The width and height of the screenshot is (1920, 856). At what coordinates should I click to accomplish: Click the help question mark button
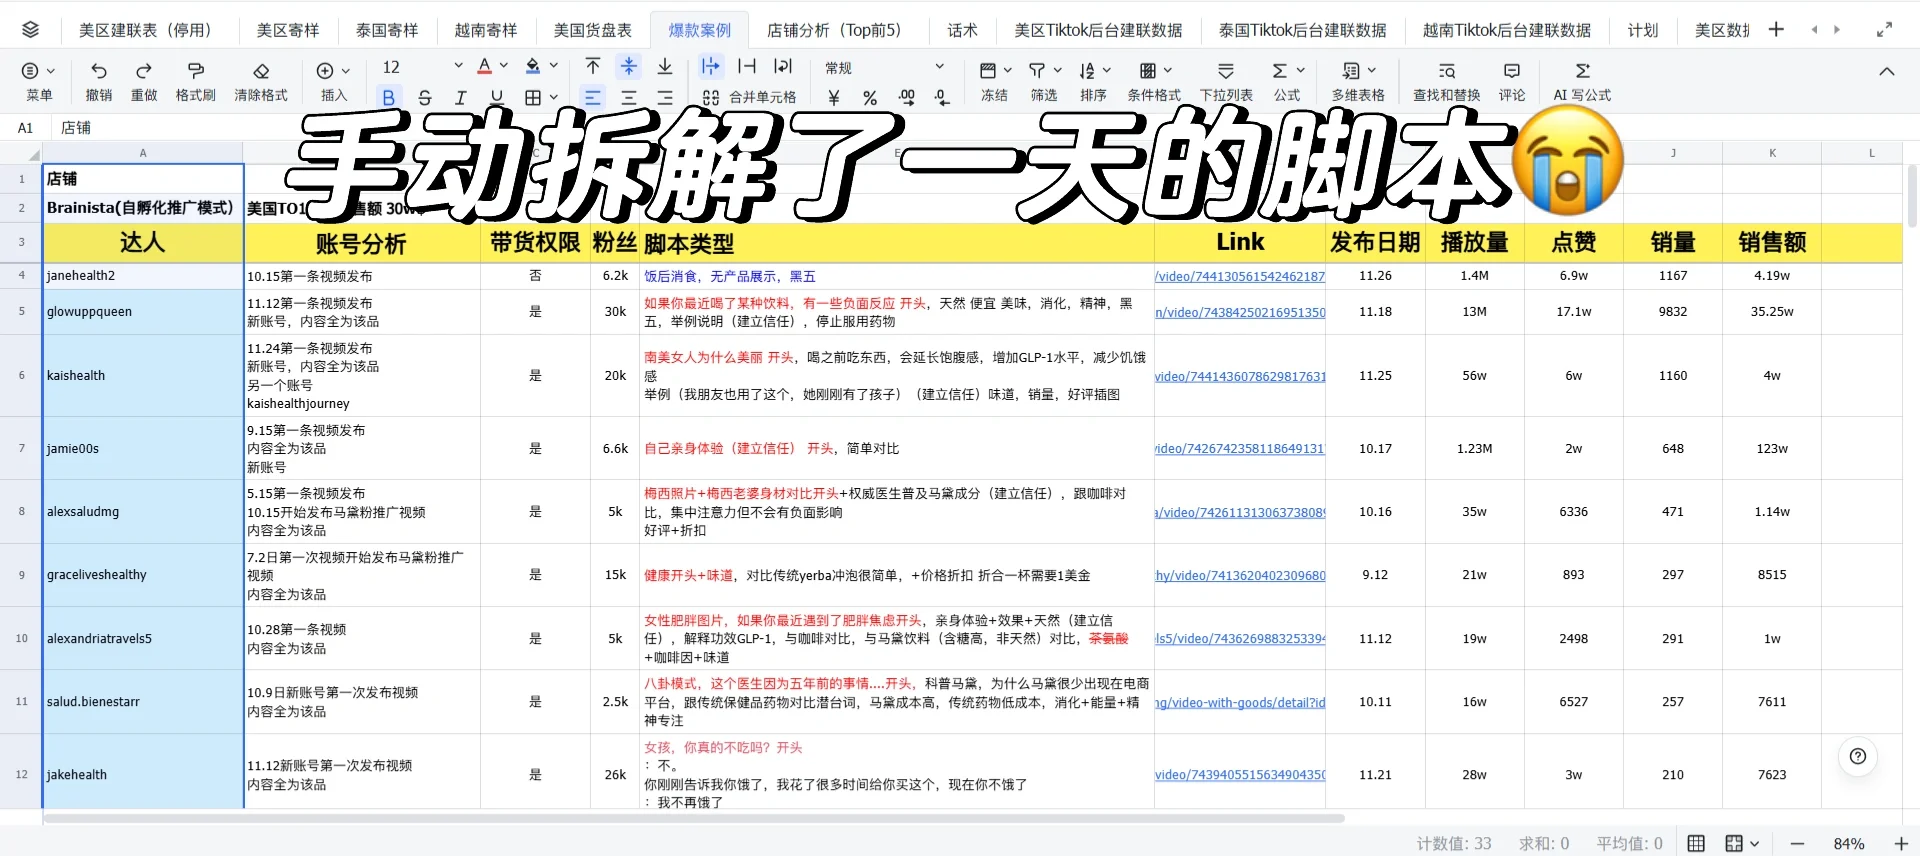(1858, 756)
